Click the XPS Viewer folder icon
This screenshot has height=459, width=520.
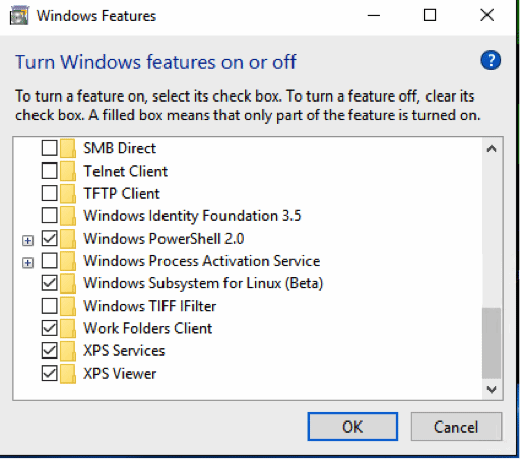coord(68,373)
